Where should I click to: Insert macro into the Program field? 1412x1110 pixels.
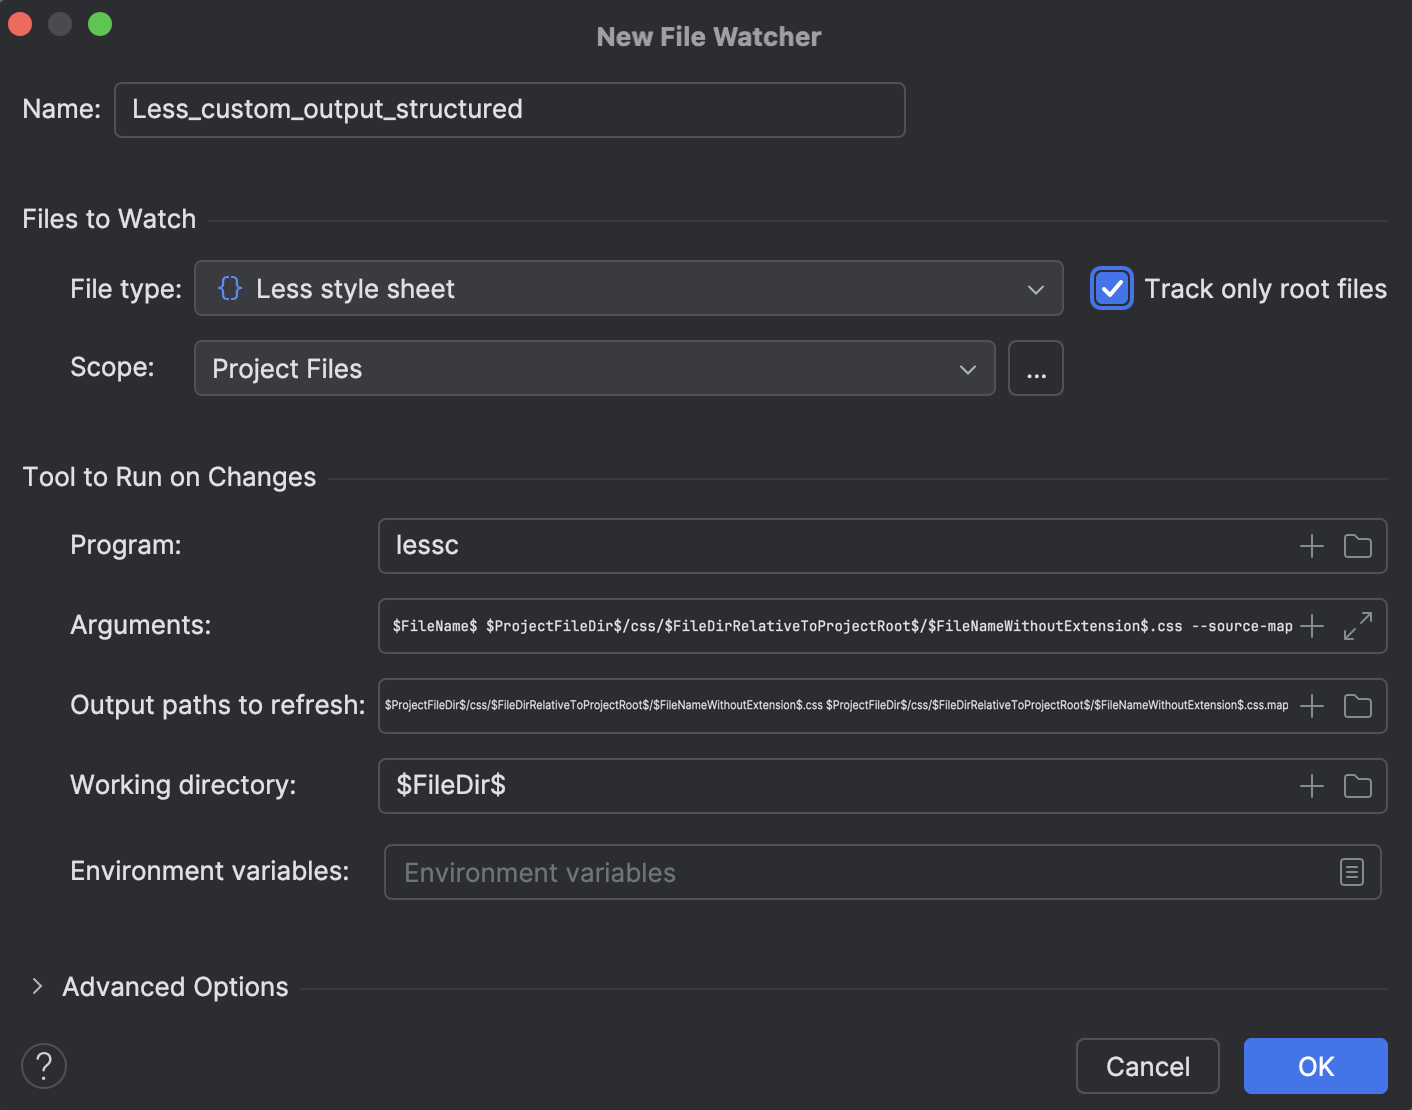(x=1310, y=546)
